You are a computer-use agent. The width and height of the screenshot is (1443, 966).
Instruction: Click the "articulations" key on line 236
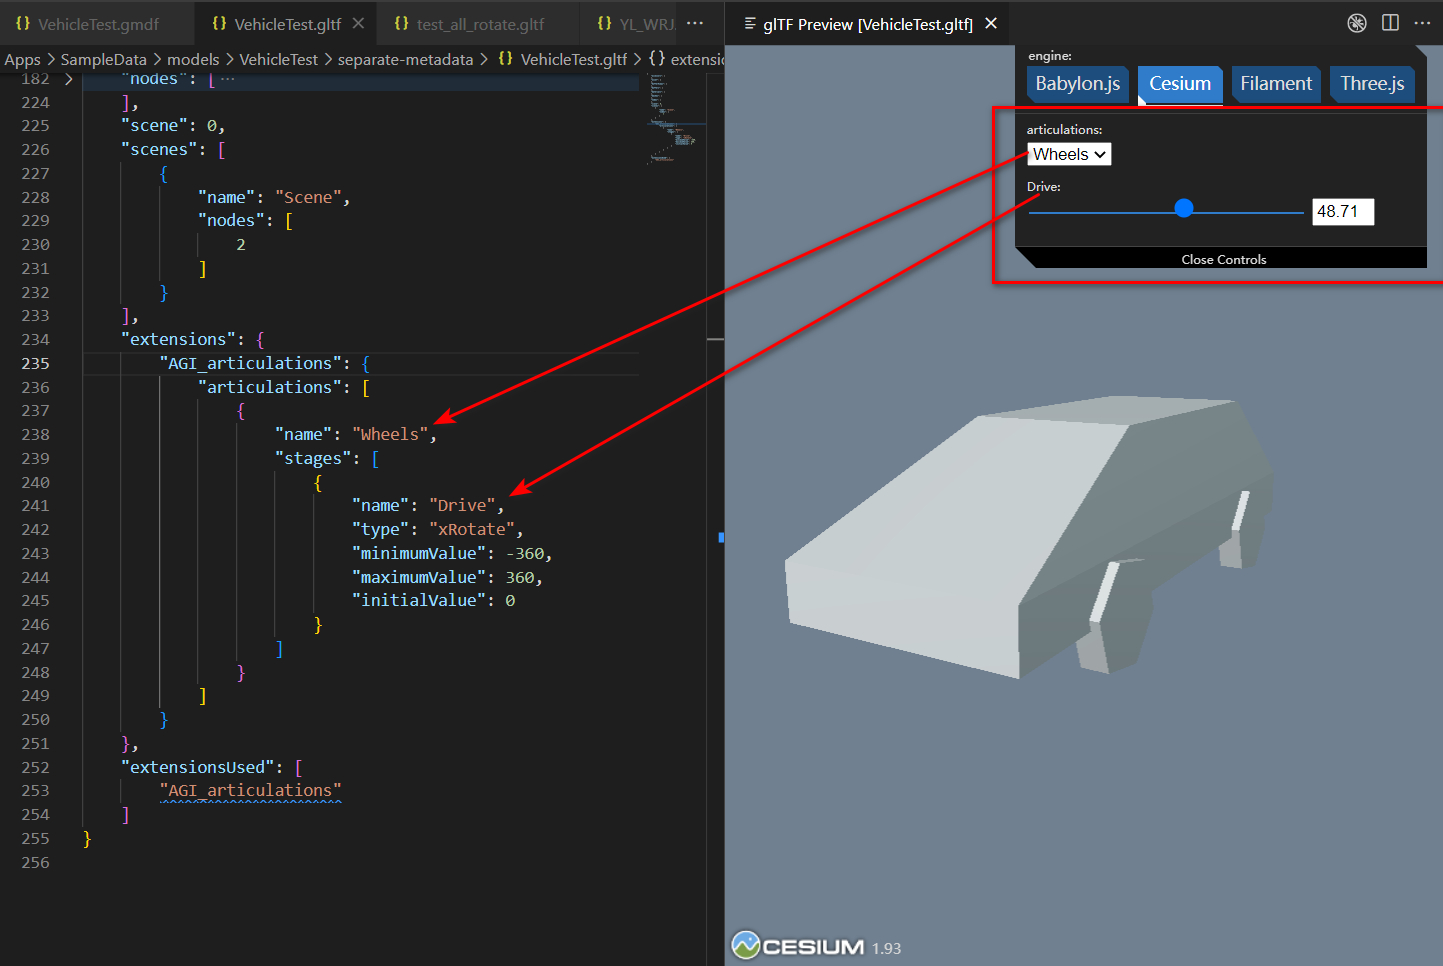tap(270, 387)
